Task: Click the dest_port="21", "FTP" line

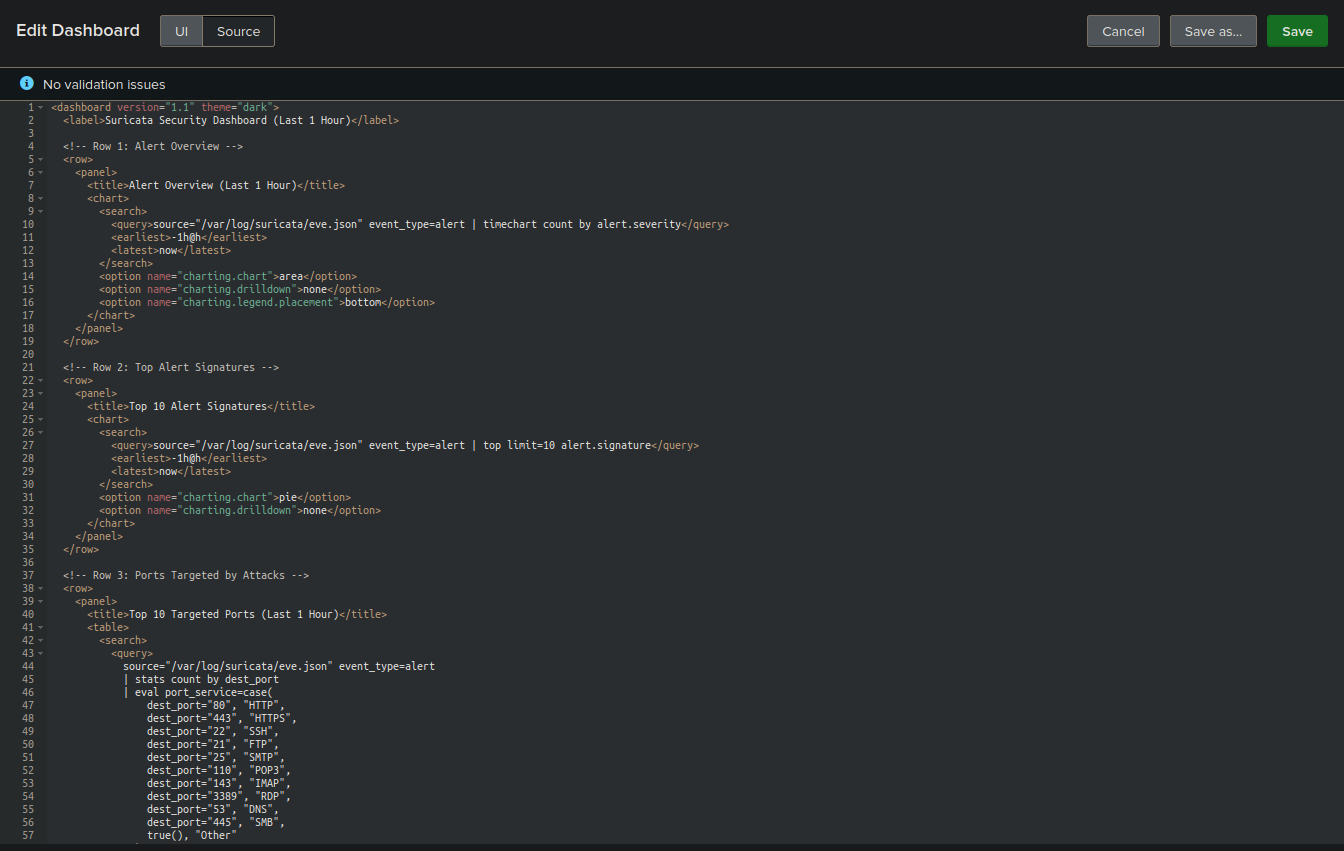Action: (213, 744)
